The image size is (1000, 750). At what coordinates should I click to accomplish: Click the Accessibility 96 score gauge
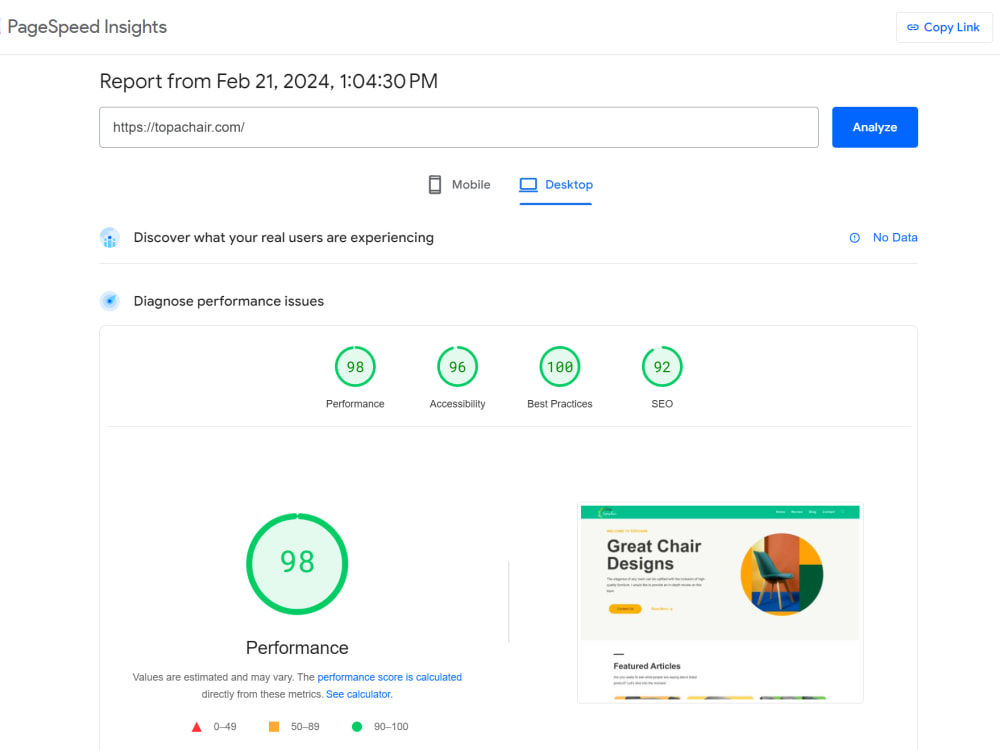point(457,366)
